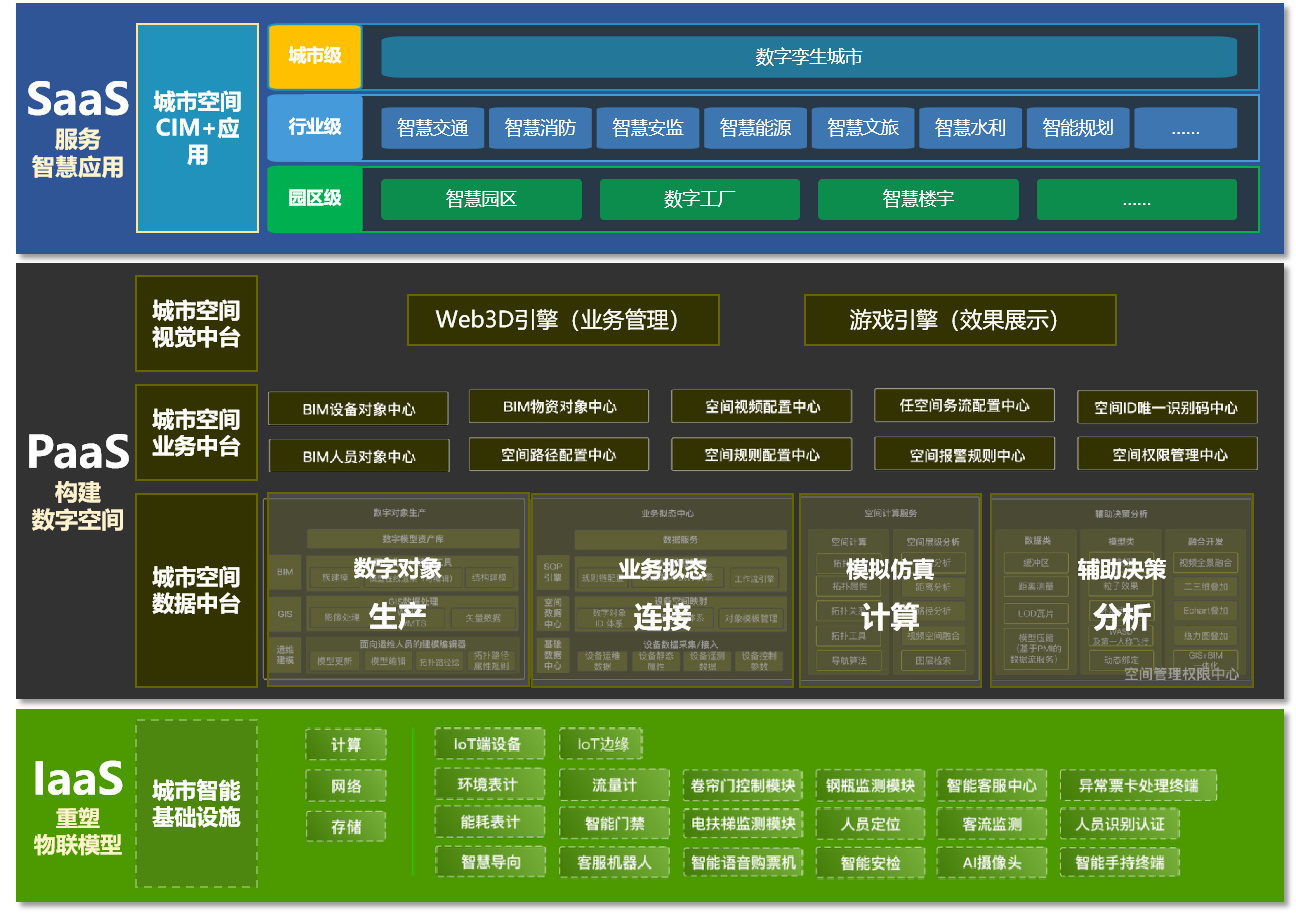Select the green 园区级 label
This screenshot has width=1296, height=914.
tap(314, 198)
